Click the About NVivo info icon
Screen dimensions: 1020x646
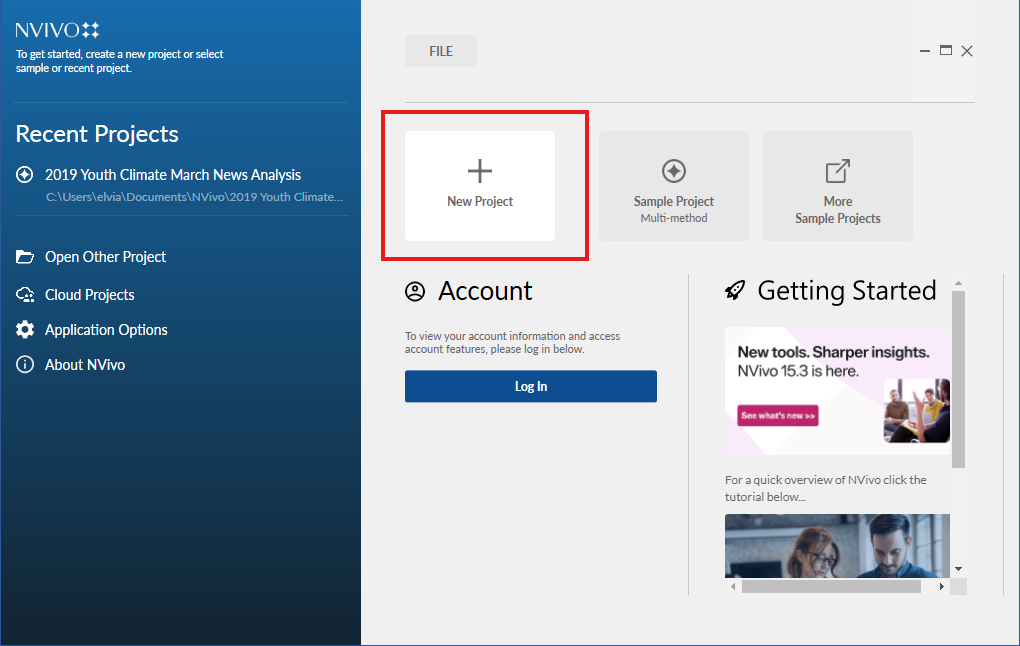pos(25,365)
